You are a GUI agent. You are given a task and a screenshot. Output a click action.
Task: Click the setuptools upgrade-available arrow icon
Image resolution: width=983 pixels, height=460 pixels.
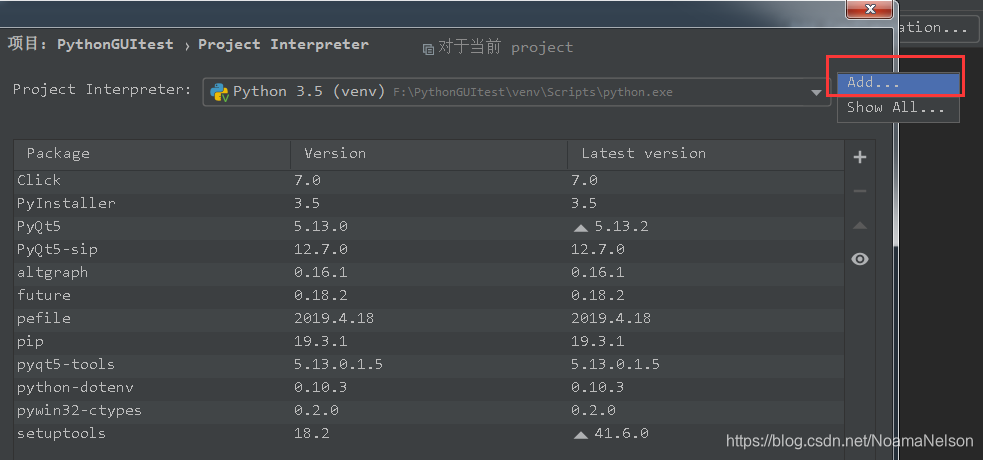pos(580,434)
